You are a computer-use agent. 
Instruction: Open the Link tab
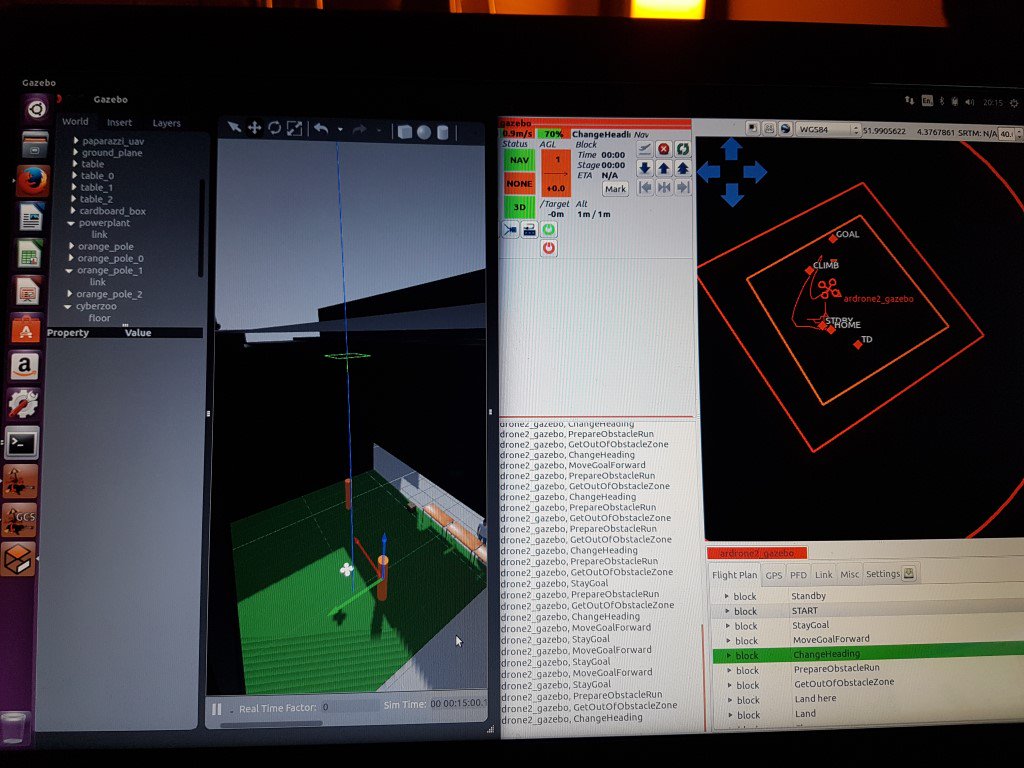pos(824,574)
